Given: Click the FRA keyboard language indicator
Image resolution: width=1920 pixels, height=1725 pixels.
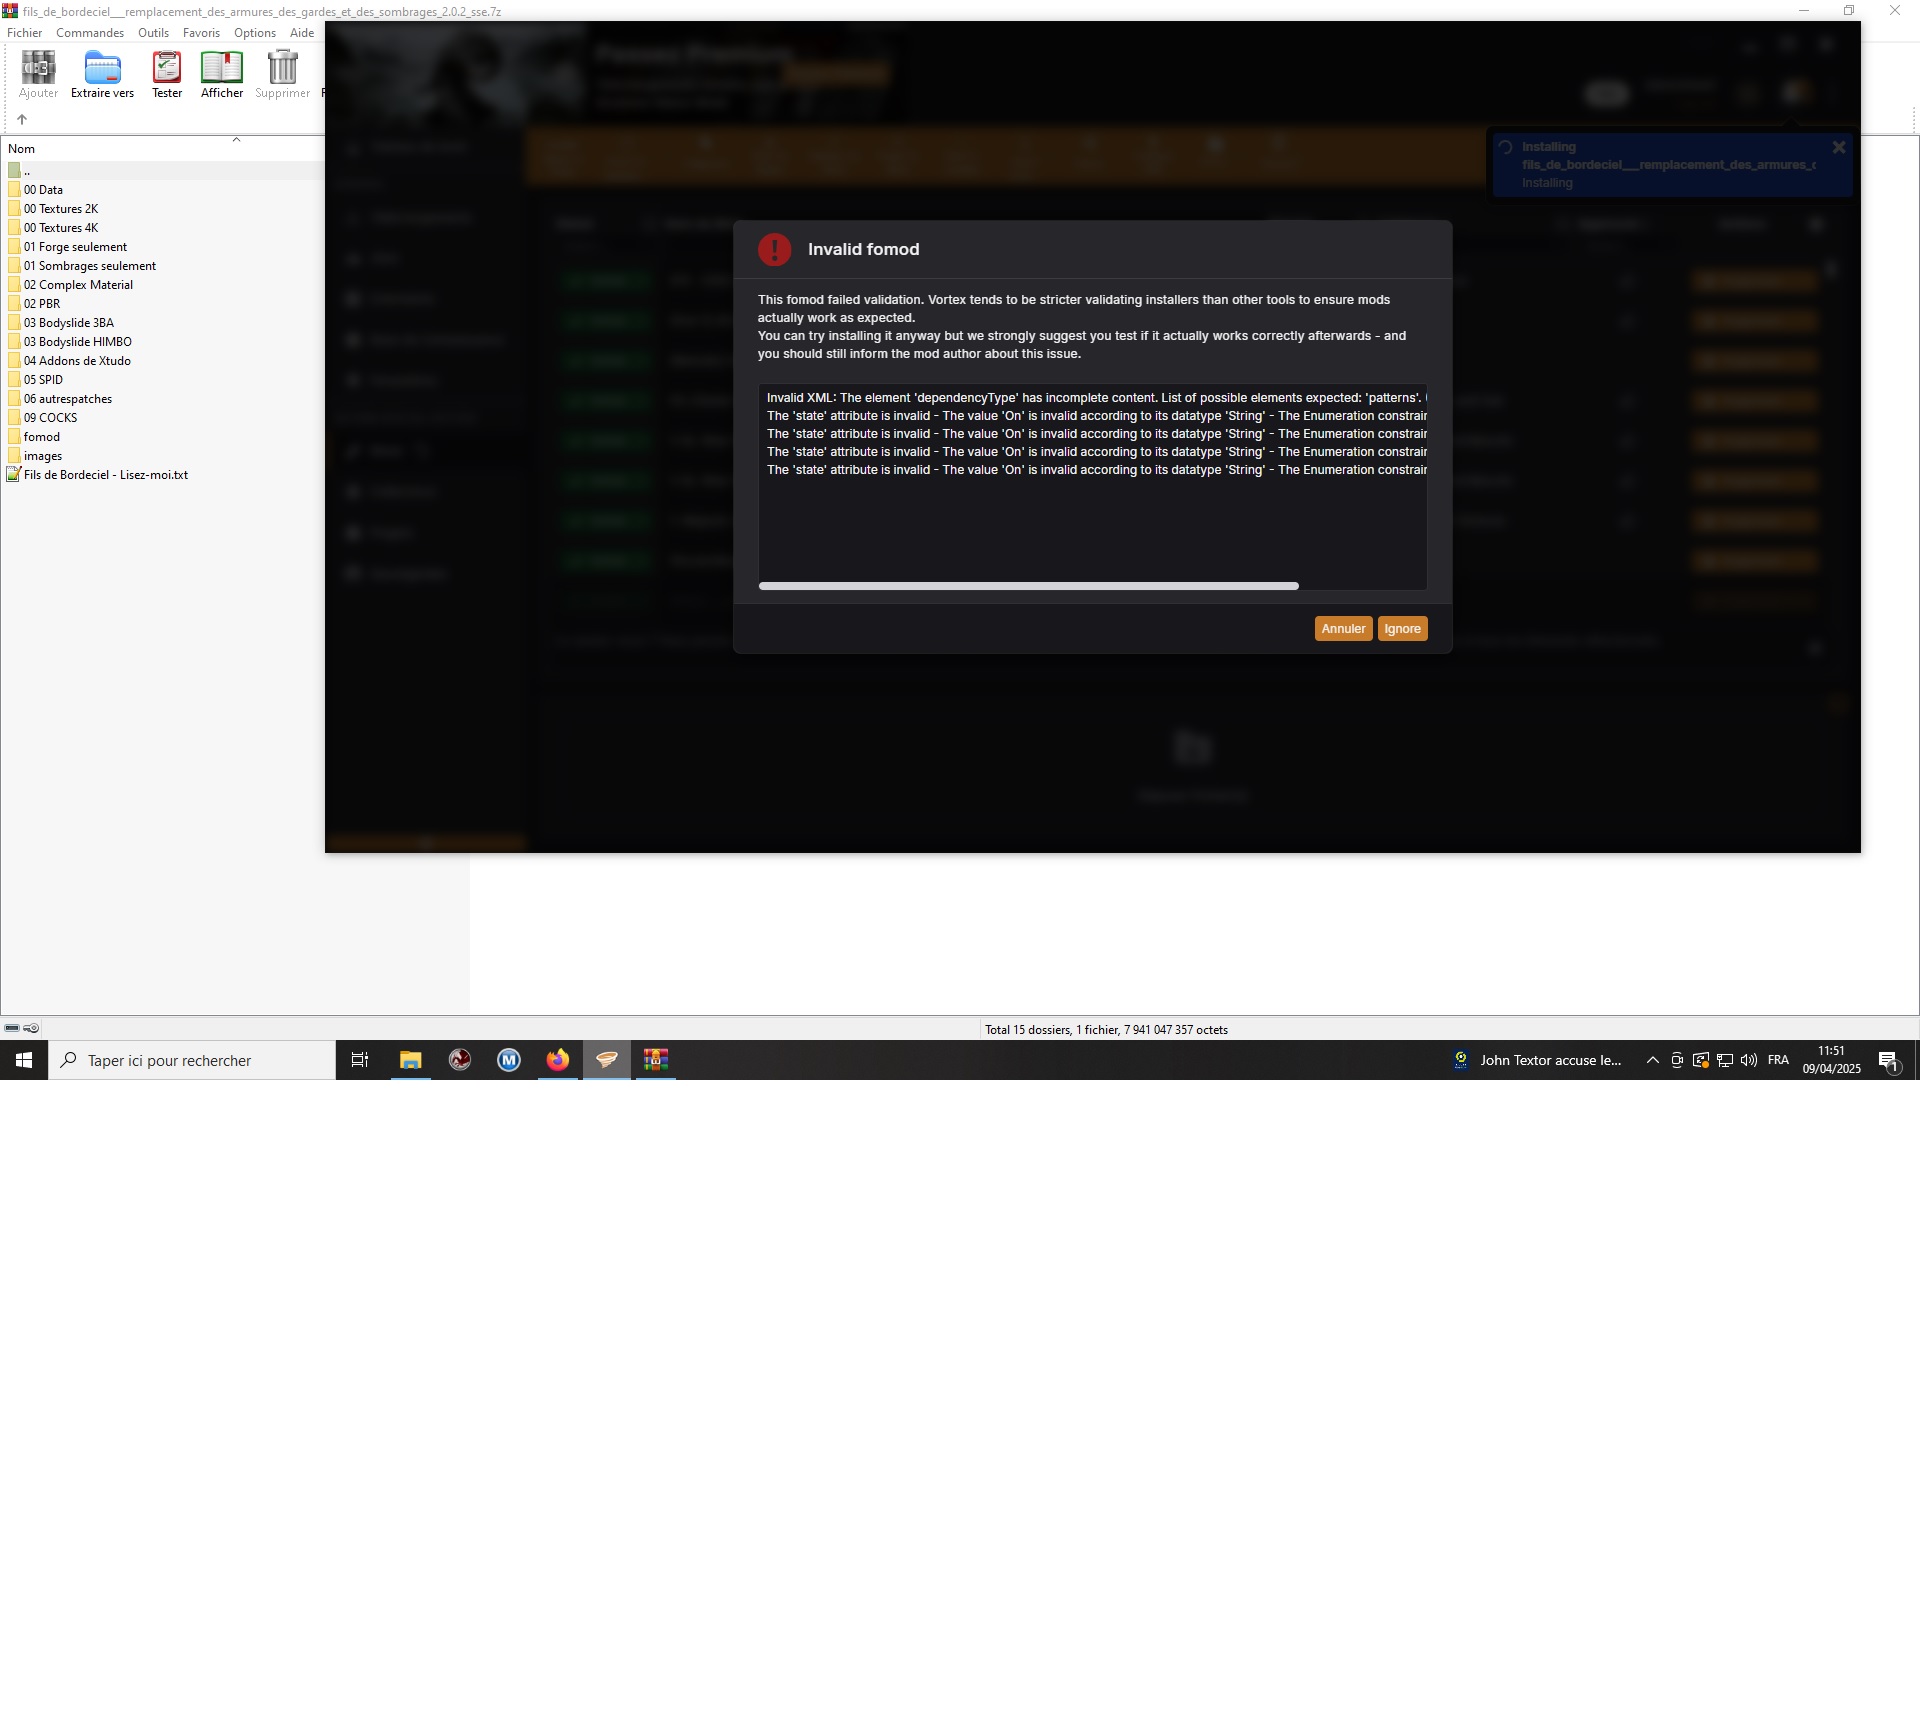Looking at the screenshot, I should click(x=1778, y=1060).
